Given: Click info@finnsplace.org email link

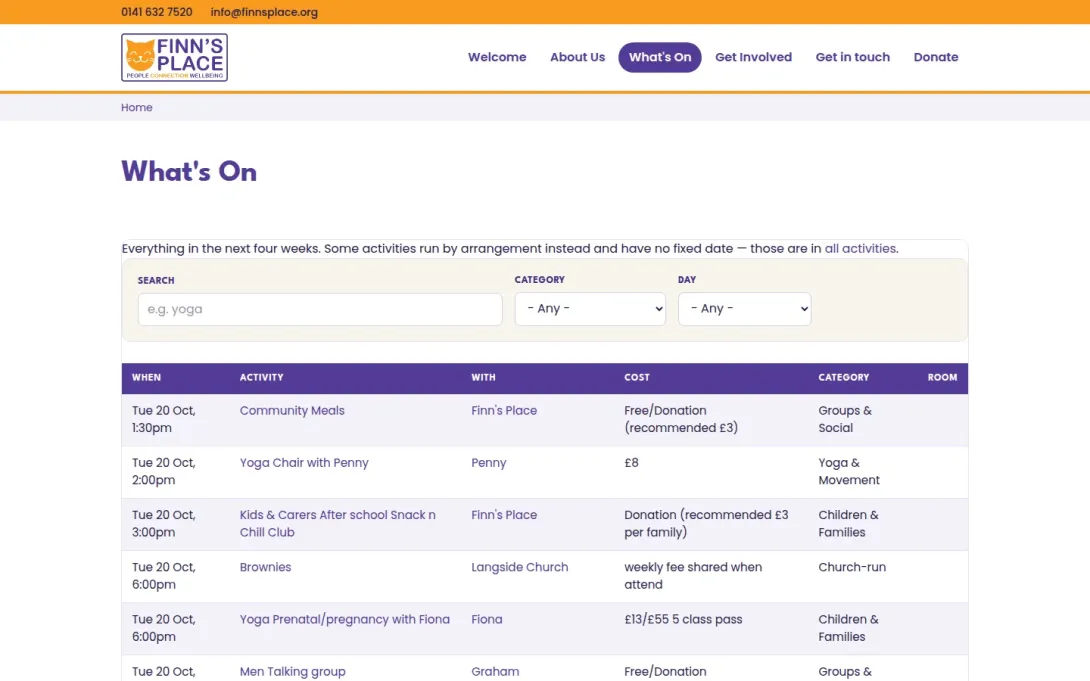Looking at the screenshot, I should point(264,12).
